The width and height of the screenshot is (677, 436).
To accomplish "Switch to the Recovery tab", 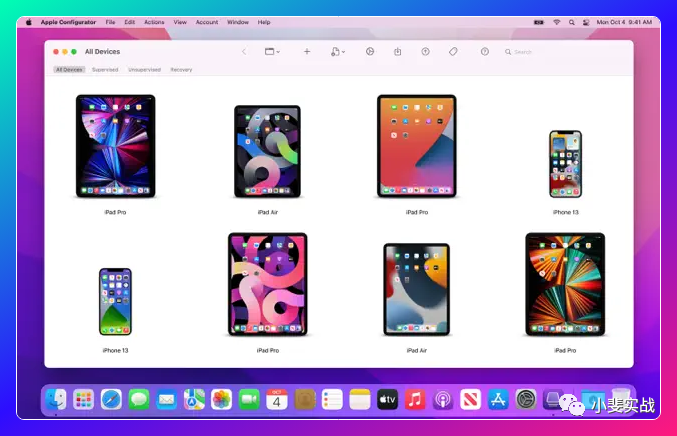I will click(181, 70).
